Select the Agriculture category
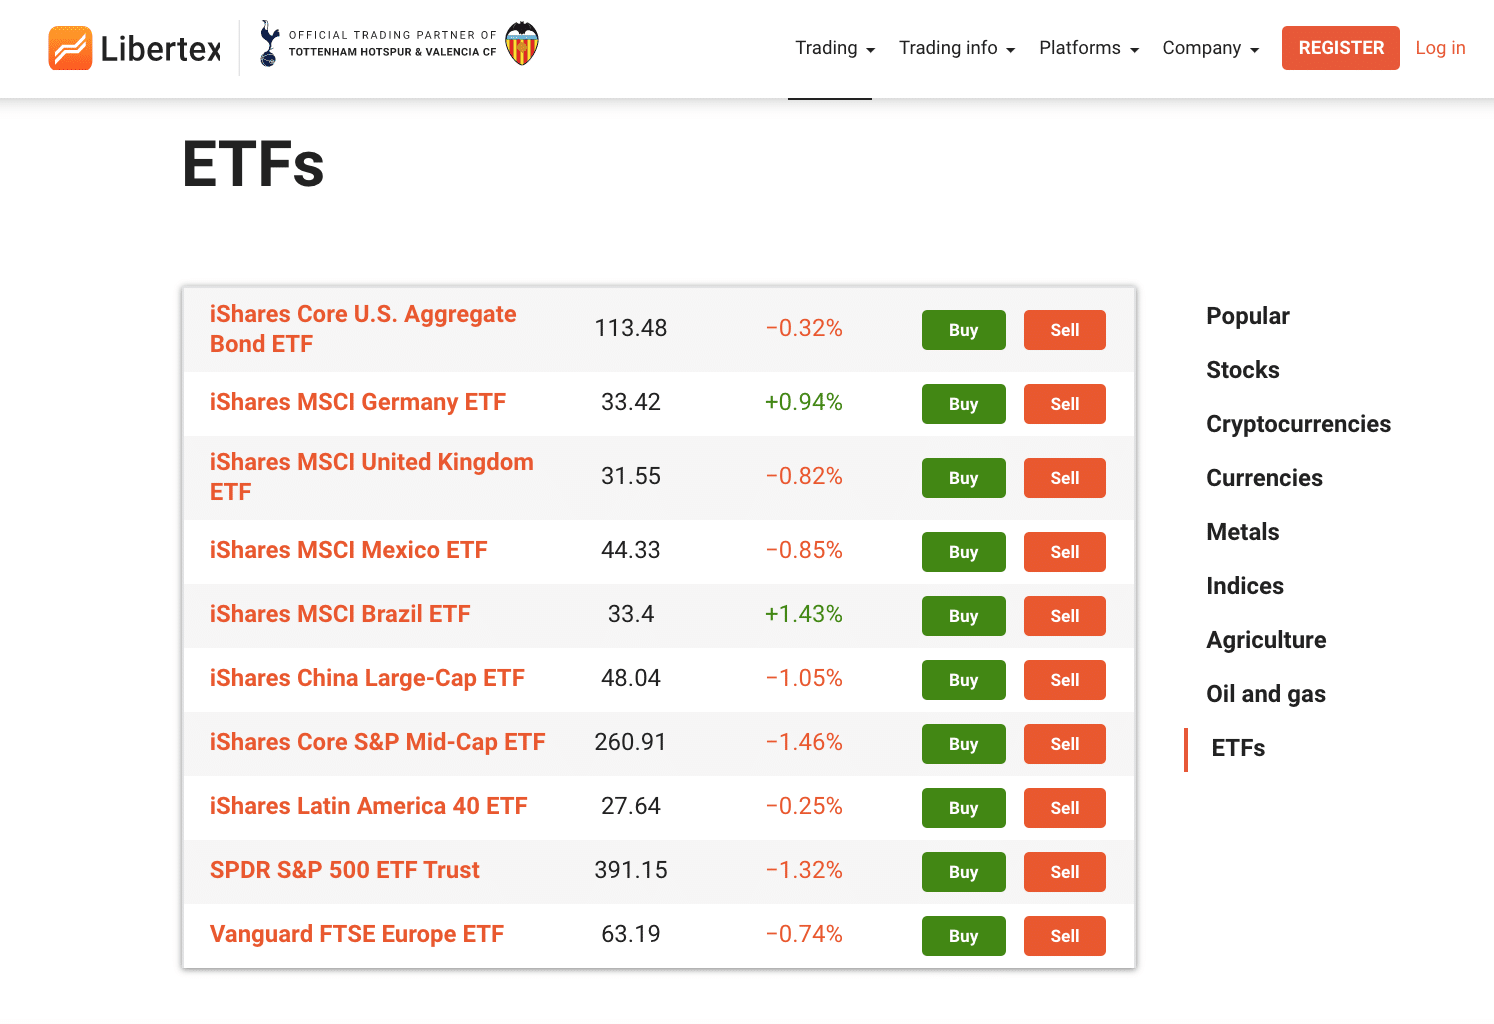Screen dimensions: 1494x1024 pos(1266,640)
